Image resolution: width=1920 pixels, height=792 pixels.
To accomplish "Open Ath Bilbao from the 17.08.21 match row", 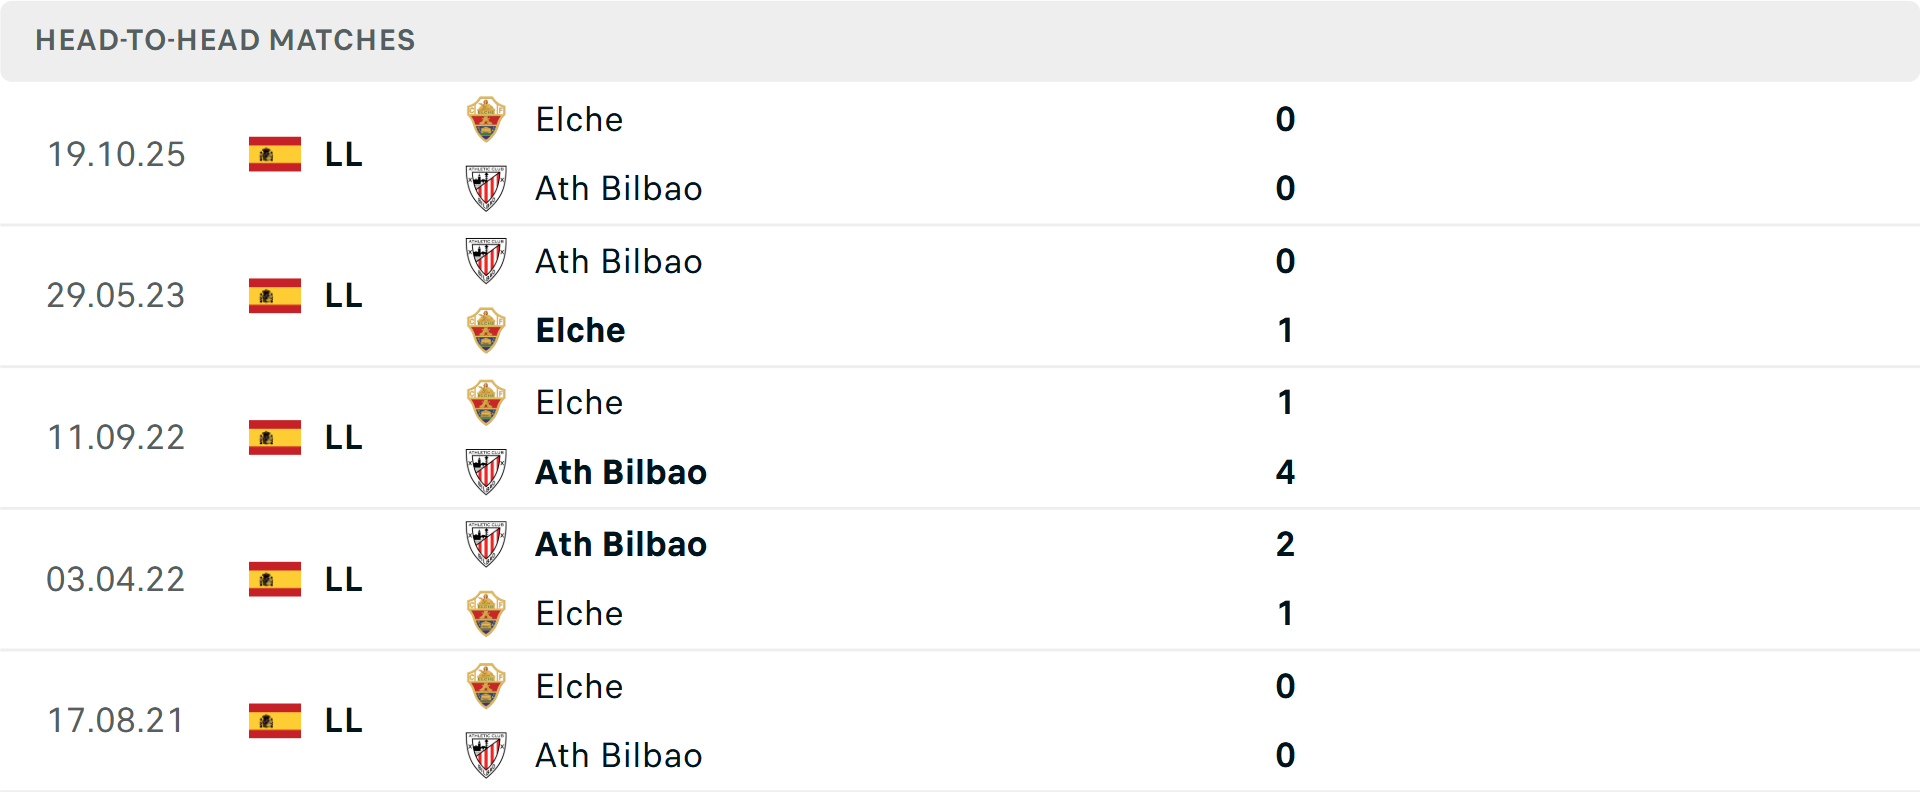I will tap(619, 756).
